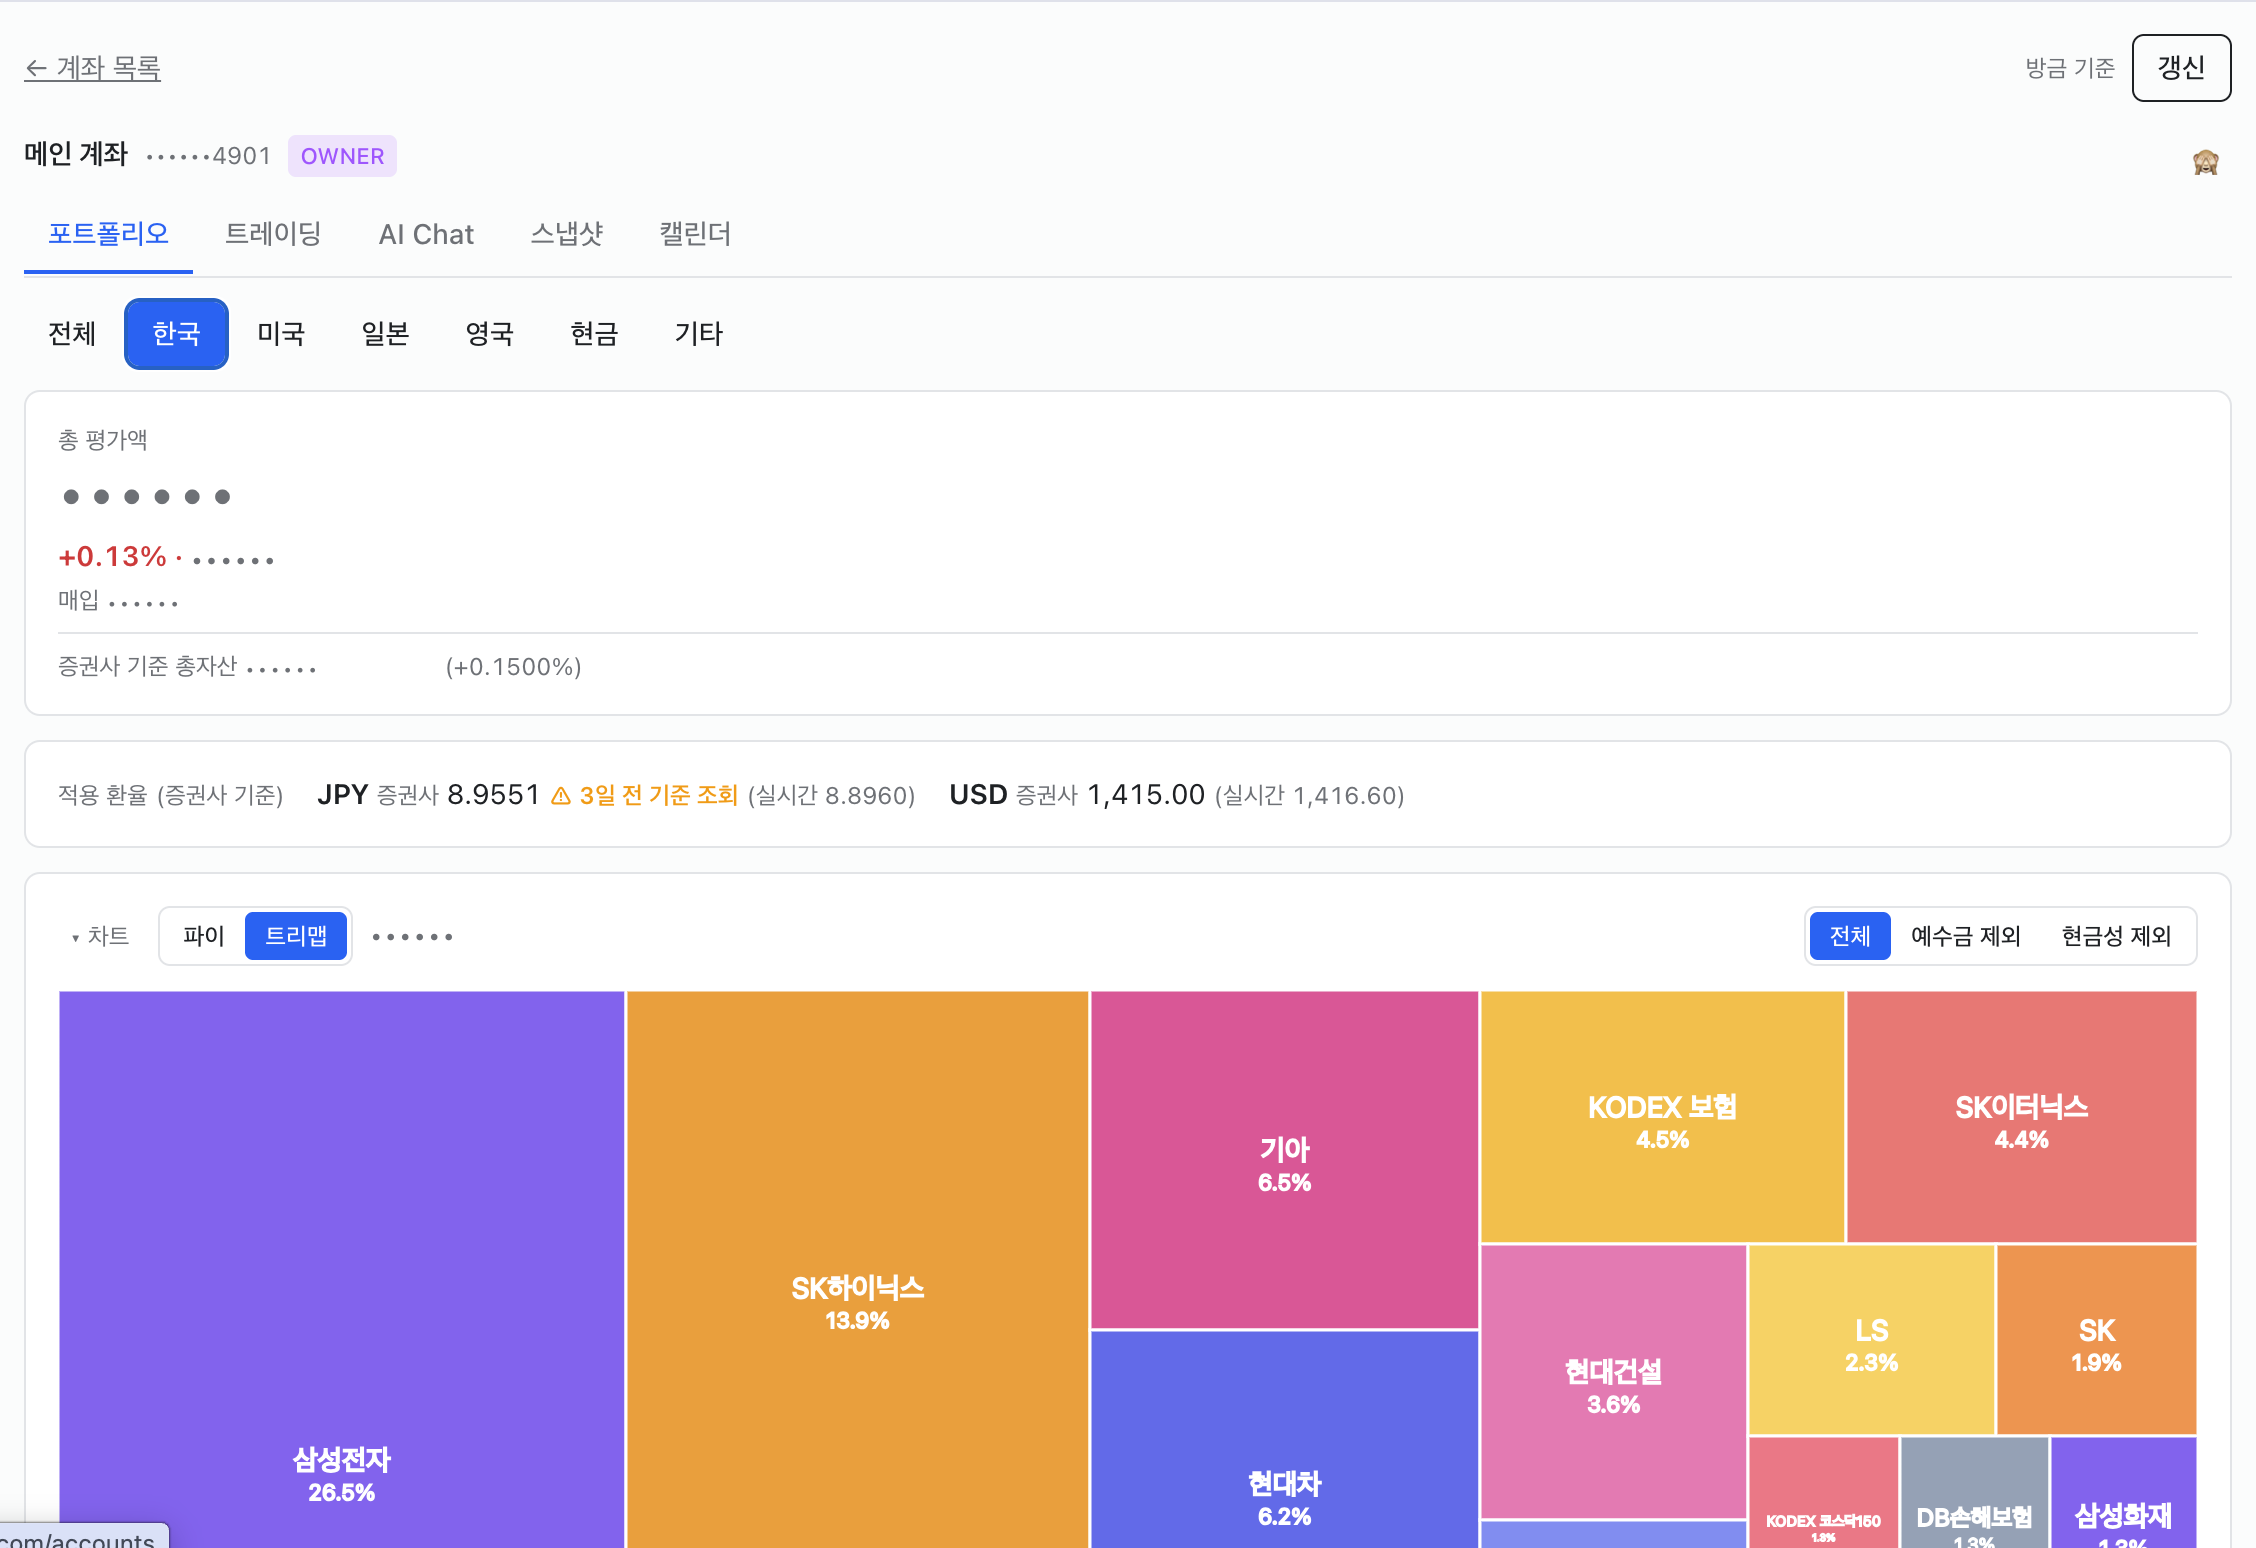The height and width of the screenshot is (1548, 2256).
Task: Switch chart to 파이 view
Action: [x=204, y=936]
